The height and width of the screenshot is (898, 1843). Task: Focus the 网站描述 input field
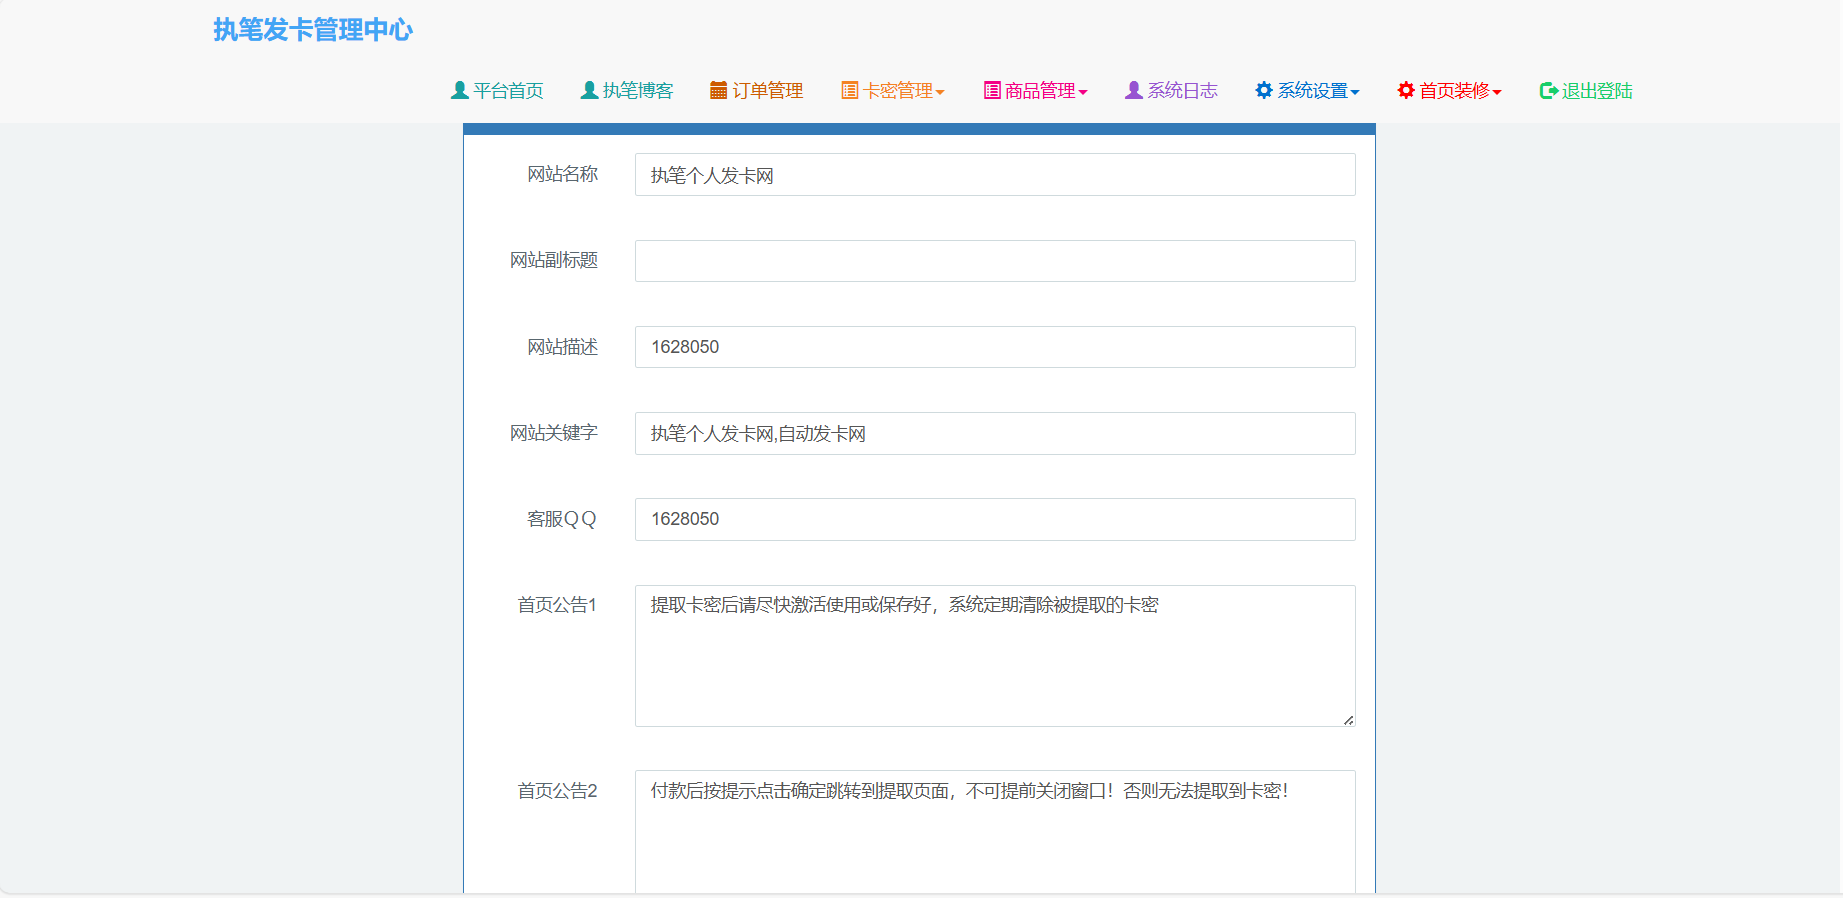(x=995, y=347)
